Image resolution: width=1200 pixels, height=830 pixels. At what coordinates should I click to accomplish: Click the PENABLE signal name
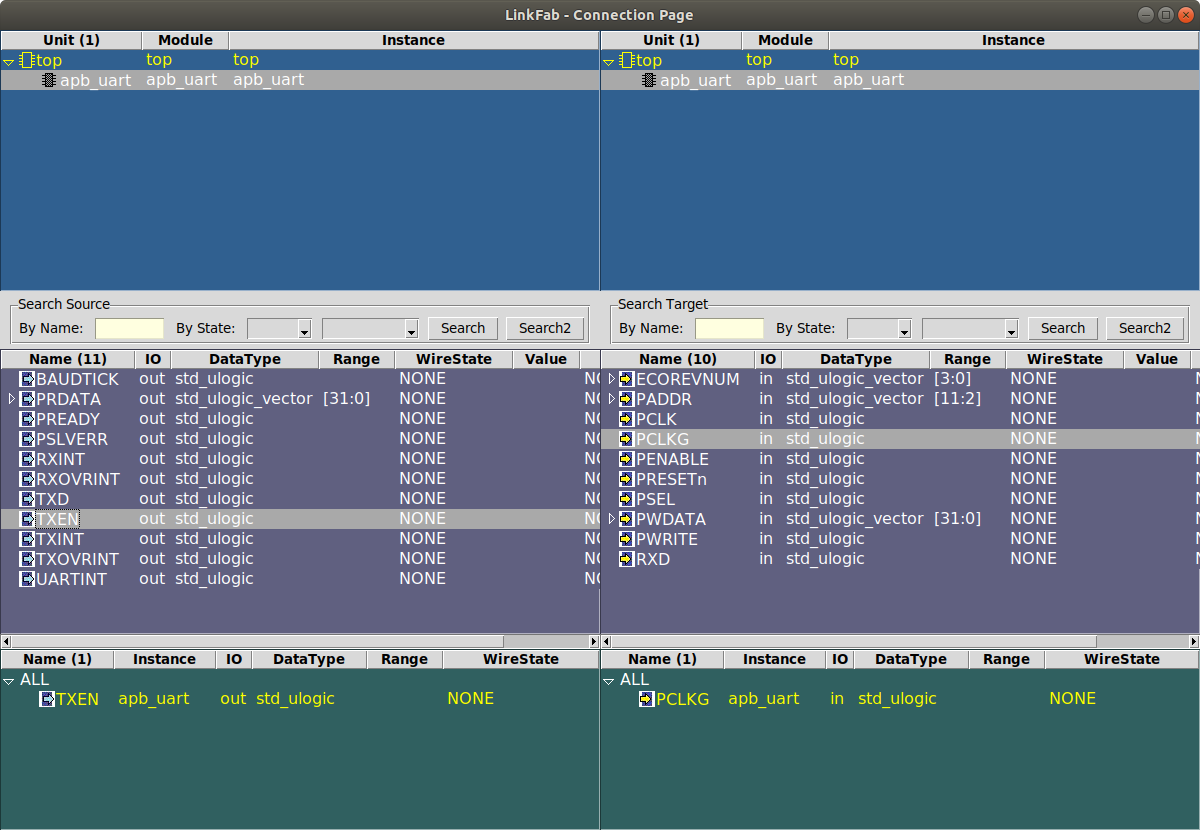coord(672,459)
